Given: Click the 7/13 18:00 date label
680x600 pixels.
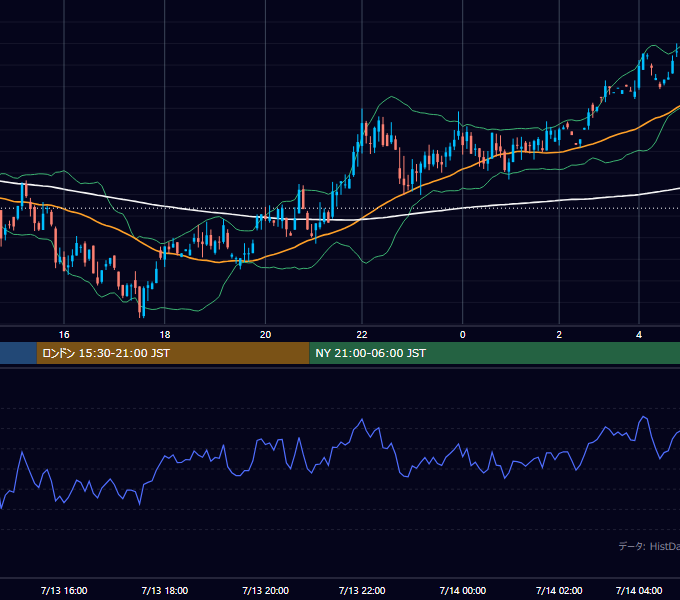Looking at the screenshot, I should [165, 590].
